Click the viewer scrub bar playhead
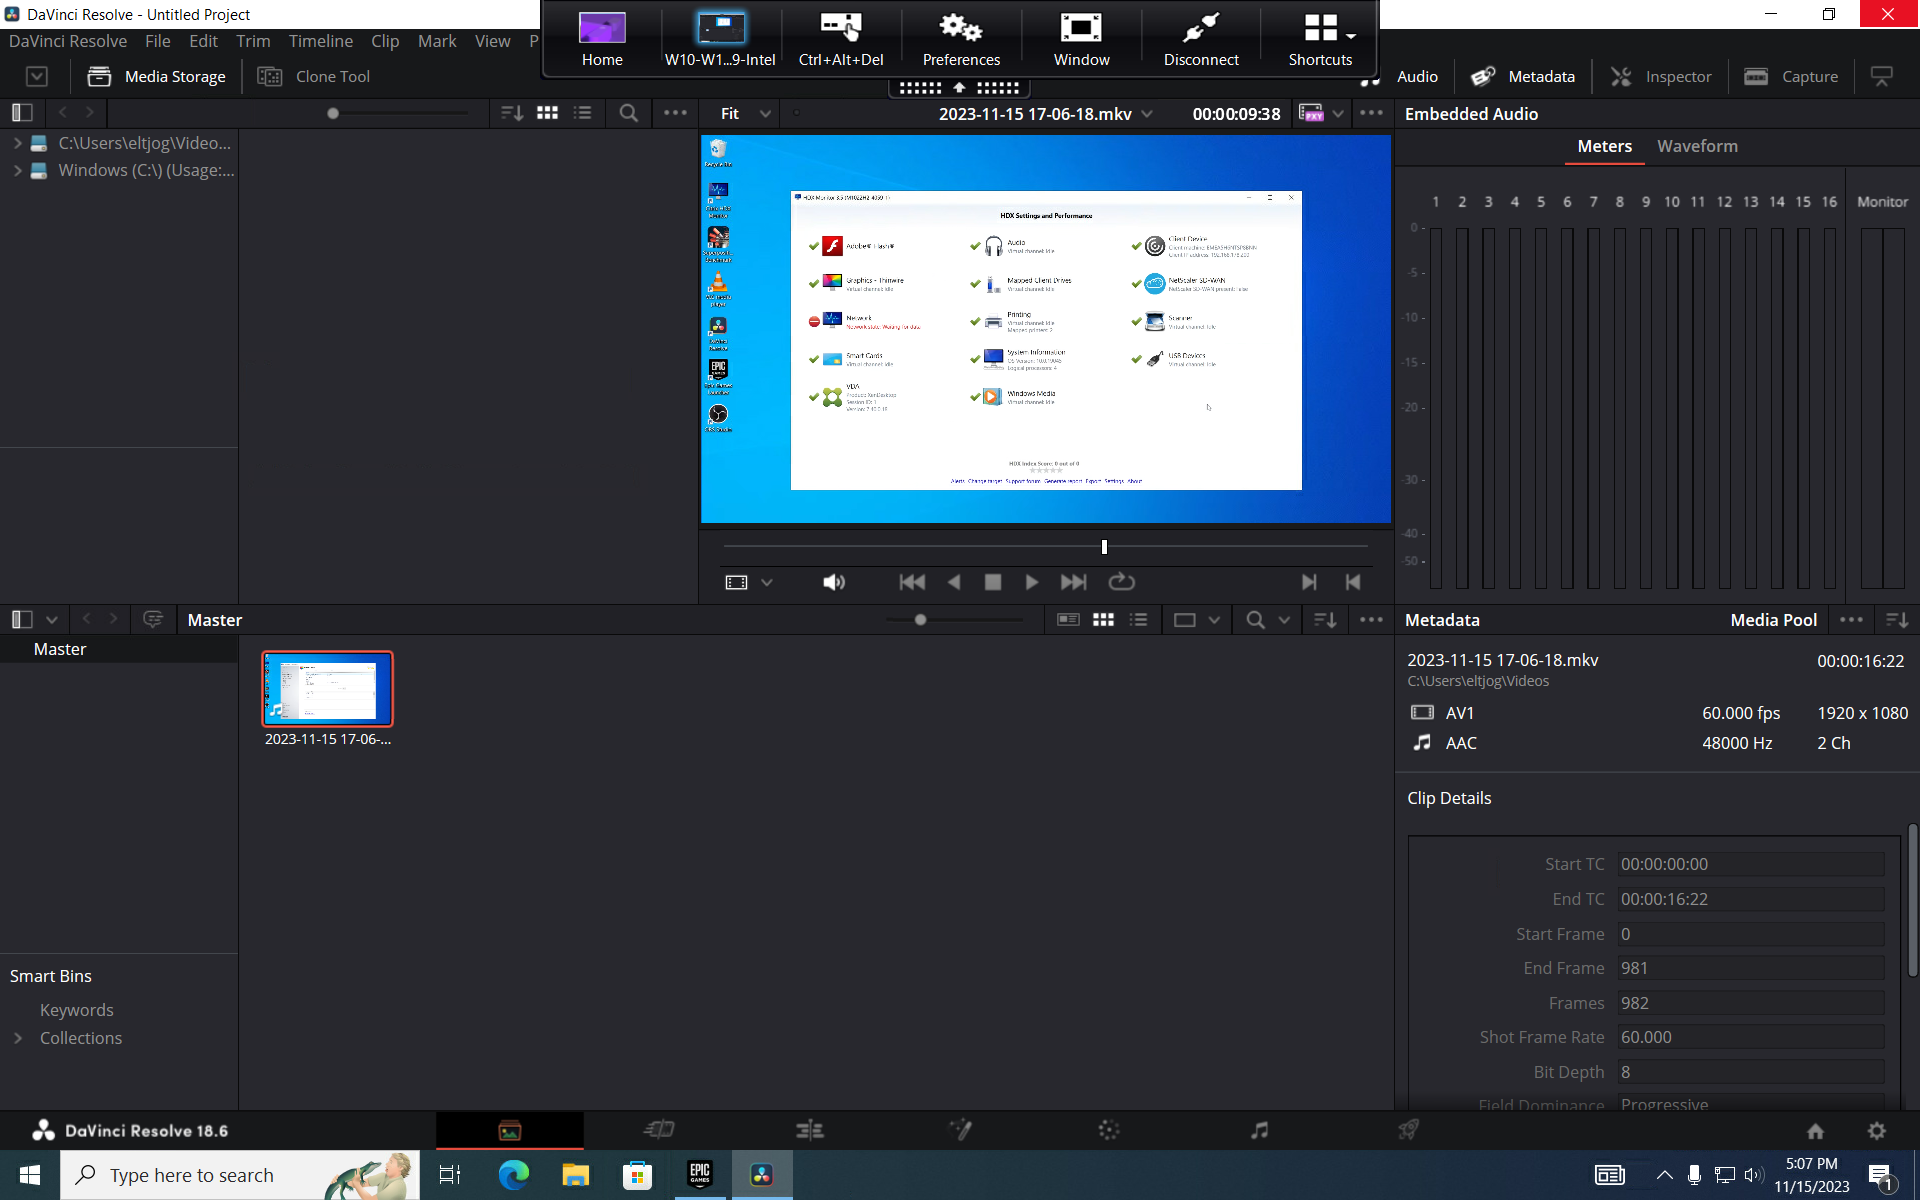Image resolution: width=1920 pixels, height=1200 pixels. 1104,547
